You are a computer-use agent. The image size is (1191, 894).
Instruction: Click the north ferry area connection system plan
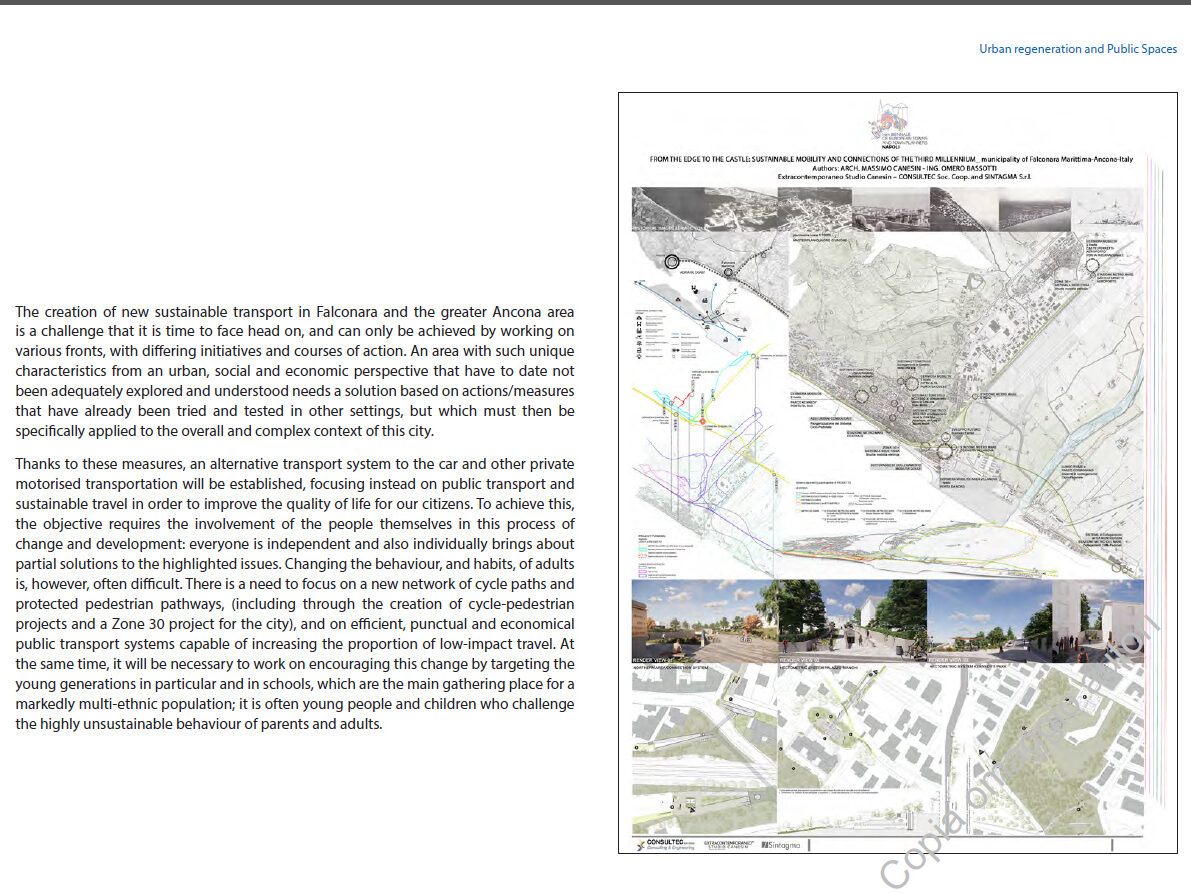click(704, 750)
